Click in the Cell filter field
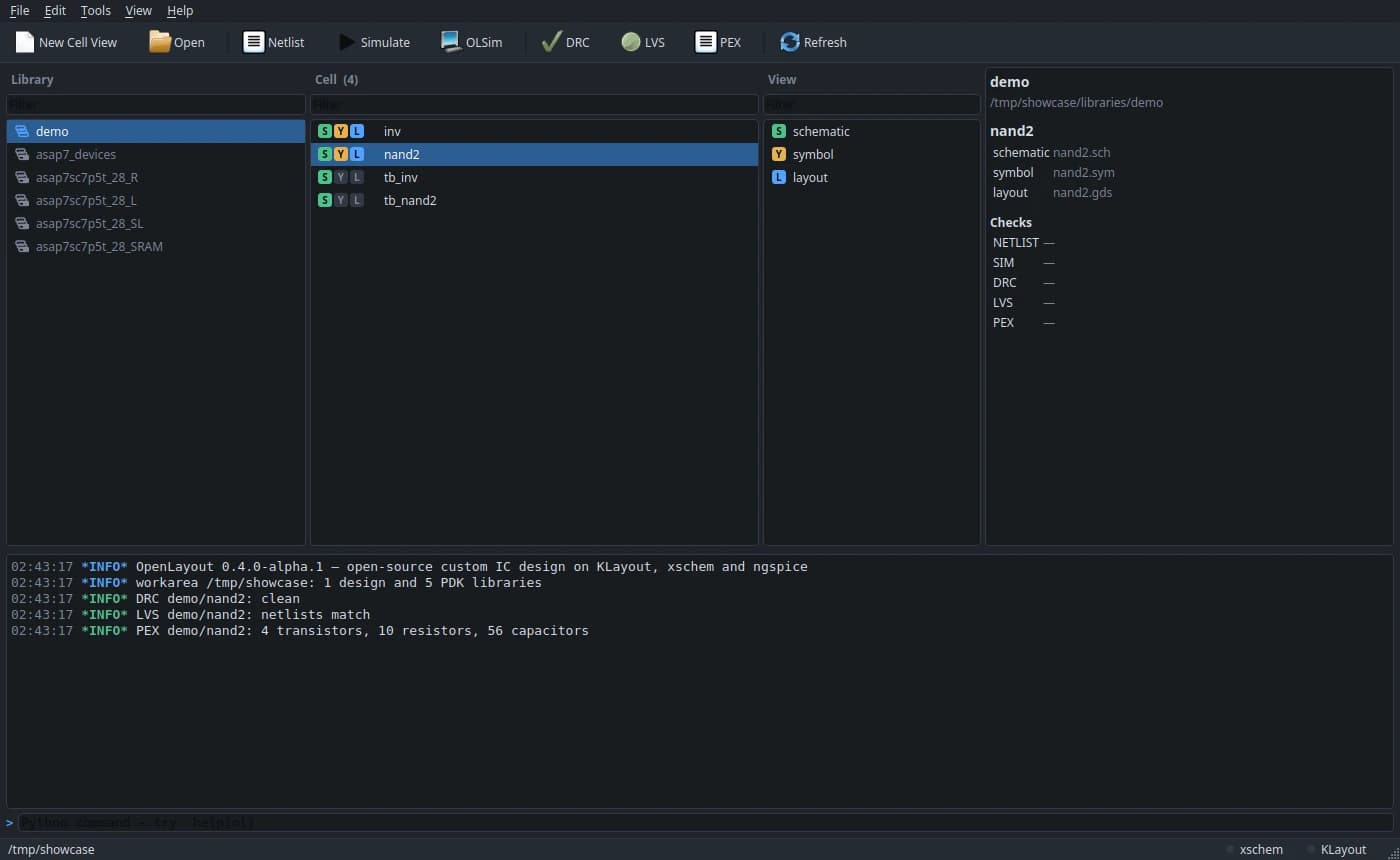The height and width of the screenshot is (860, 1400). coord(534,104)
